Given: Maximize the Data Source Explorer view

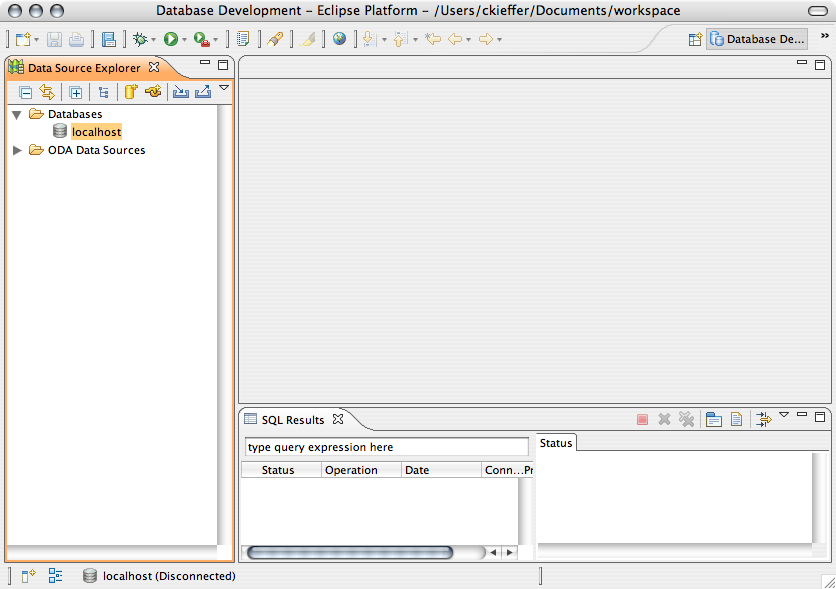Looking at the screenshot, I should tap(223, 65).
